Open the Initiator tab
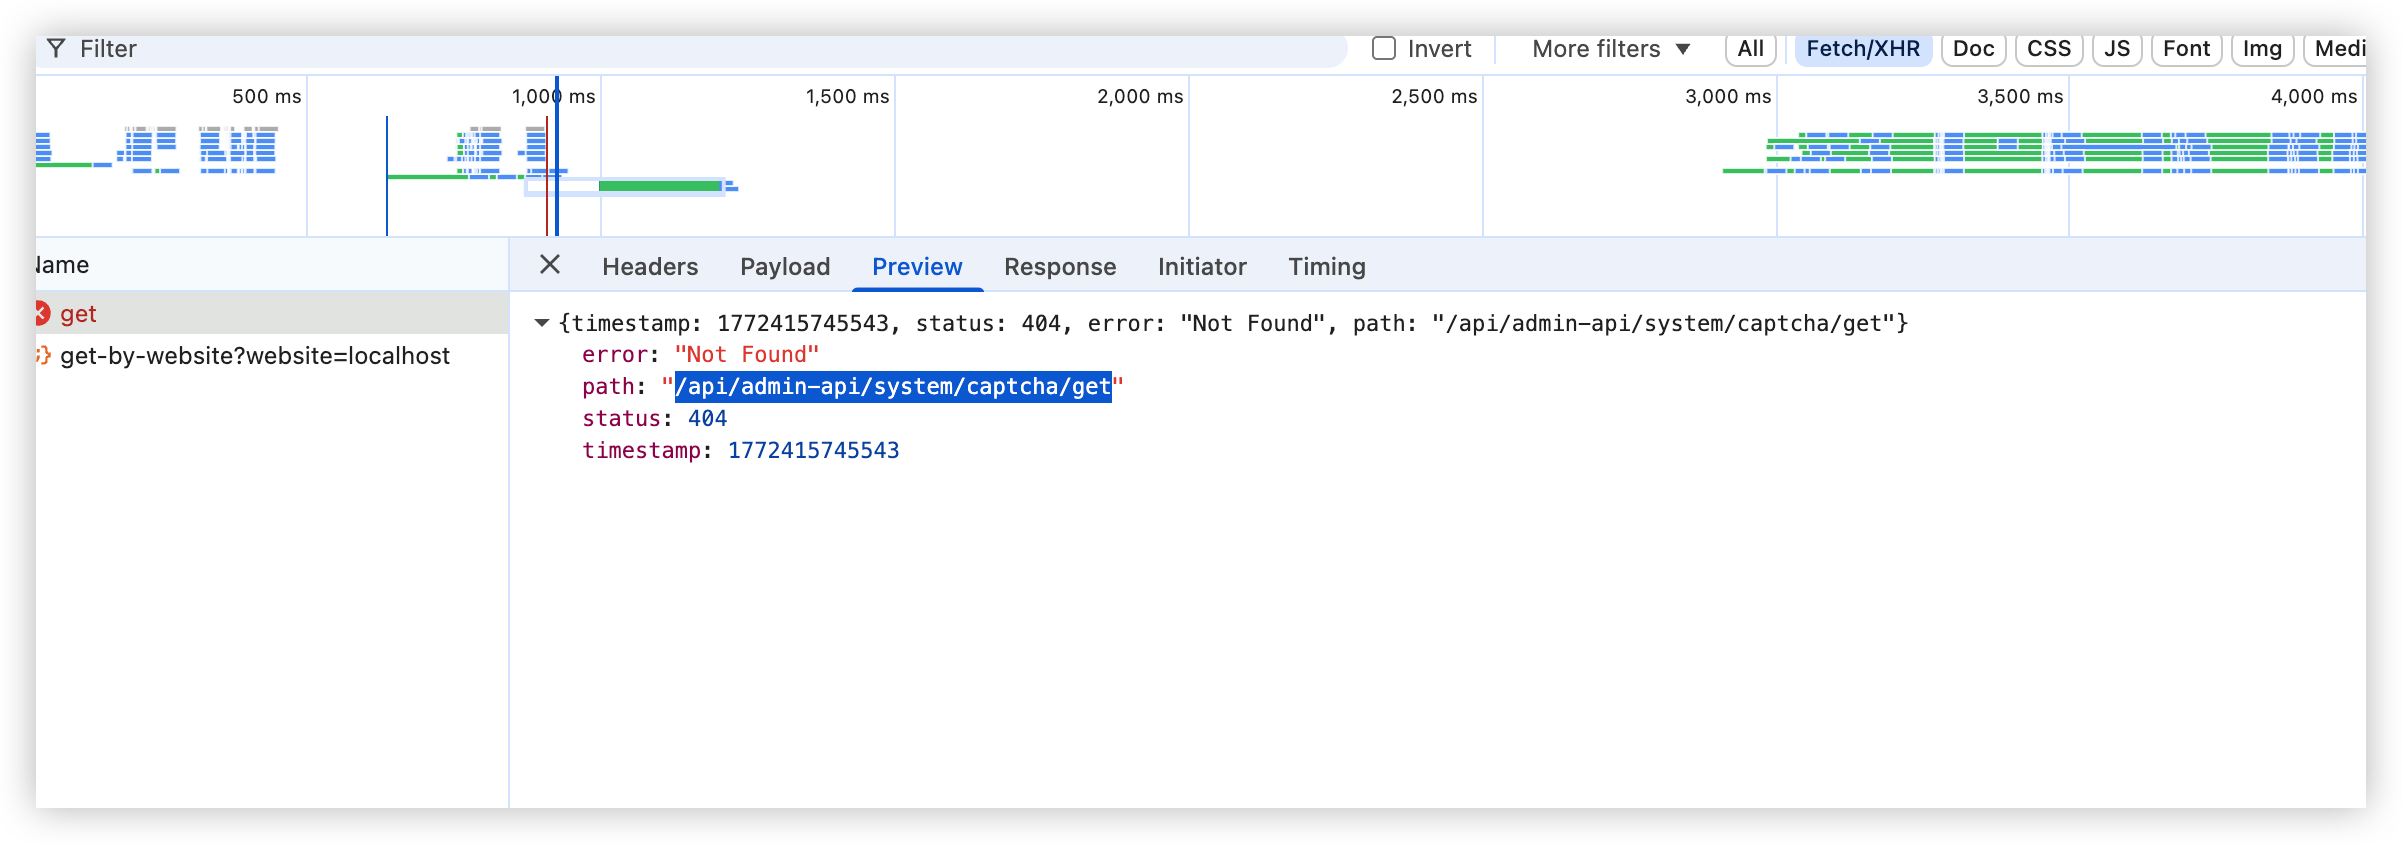Screen dimensions: 2402x844 pos(1202,267)
